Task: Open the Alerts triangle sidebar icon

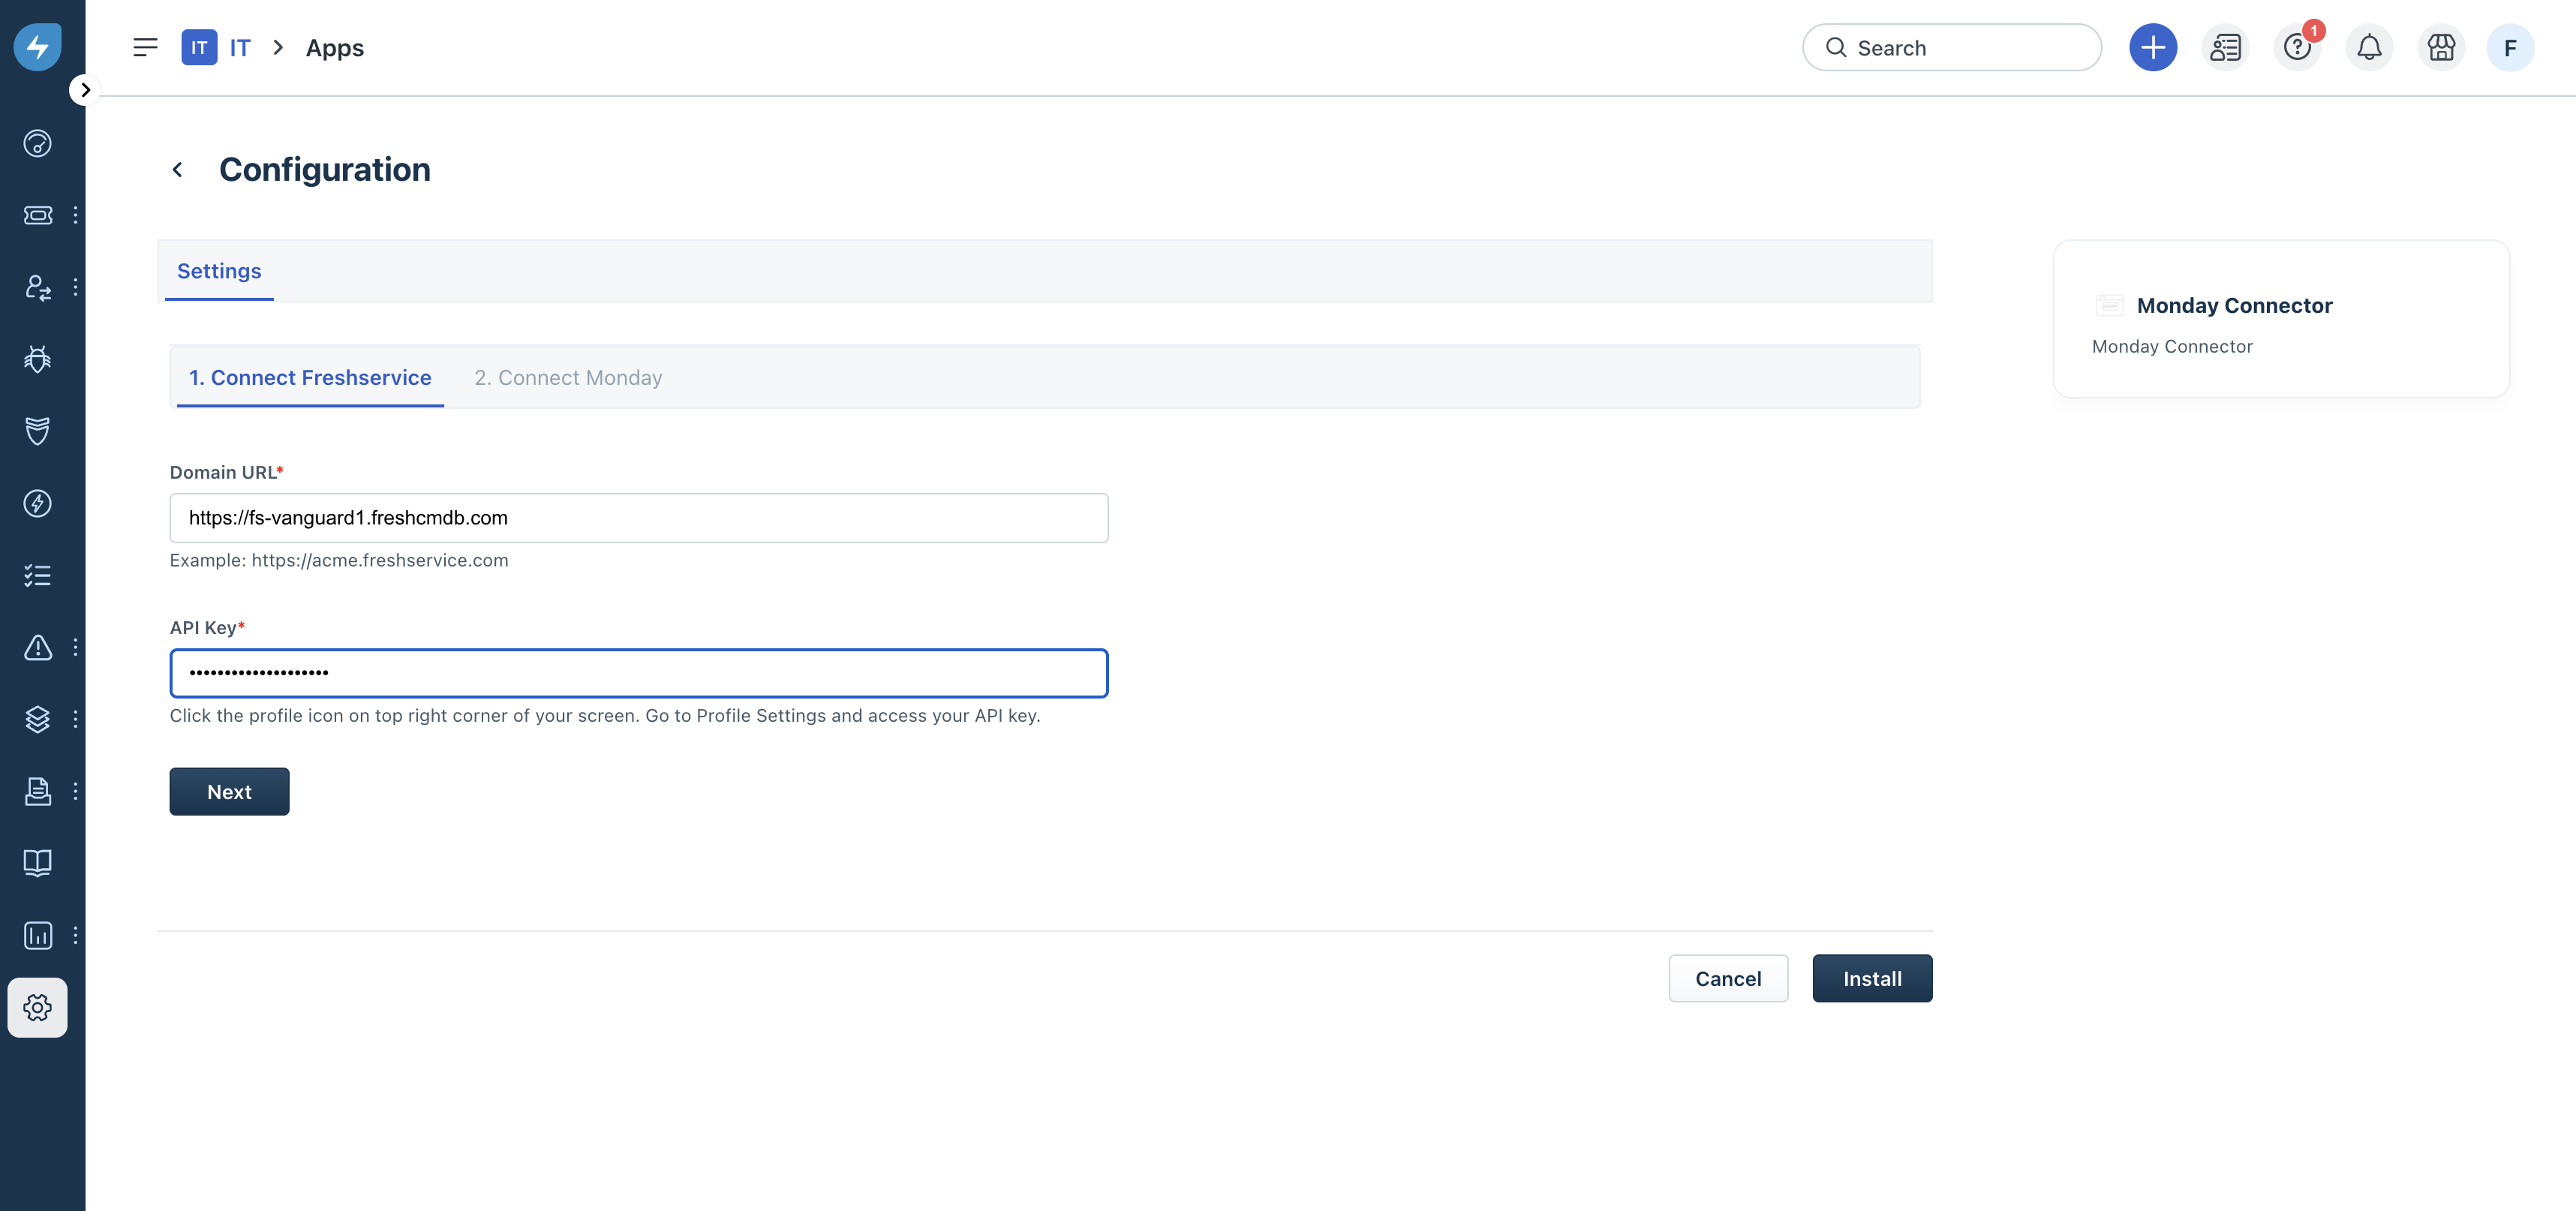Action: [x=37, y=647]
